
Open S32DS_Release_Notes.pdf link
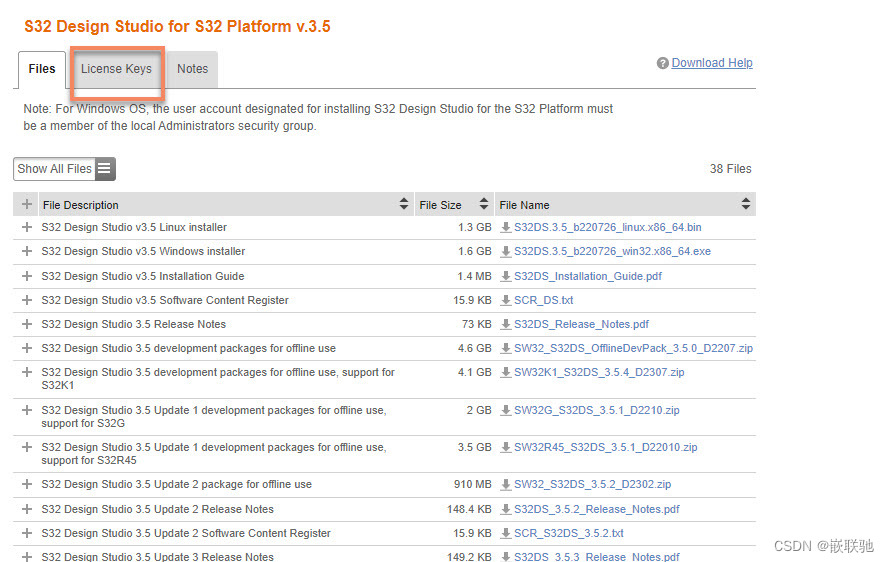coord(581,324)
